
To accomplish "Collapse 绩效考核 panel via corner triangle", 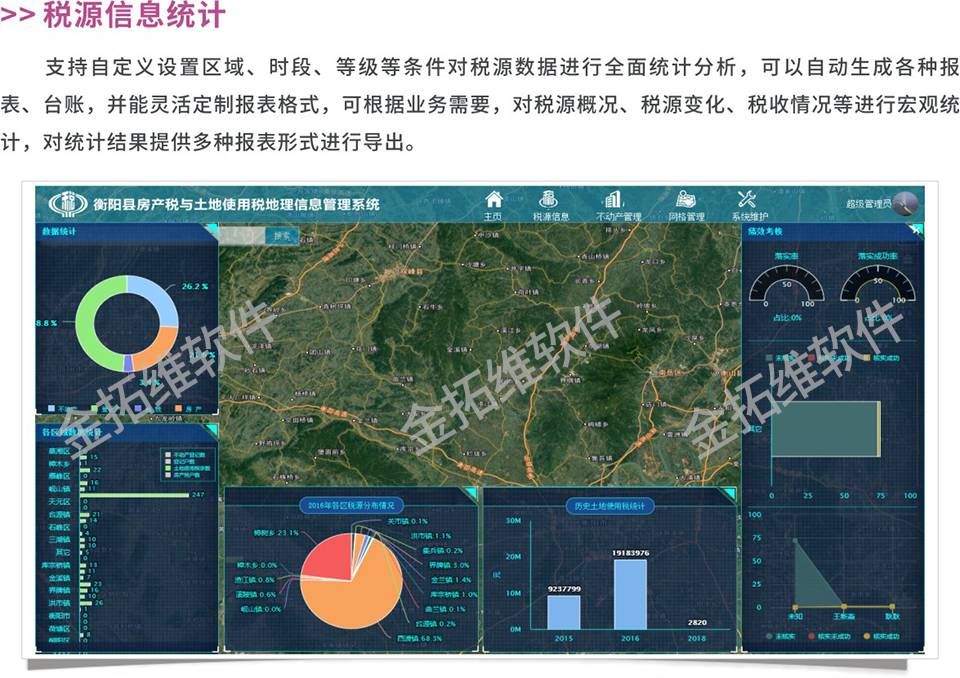I will pyautogui.click(x=916, y=230).
